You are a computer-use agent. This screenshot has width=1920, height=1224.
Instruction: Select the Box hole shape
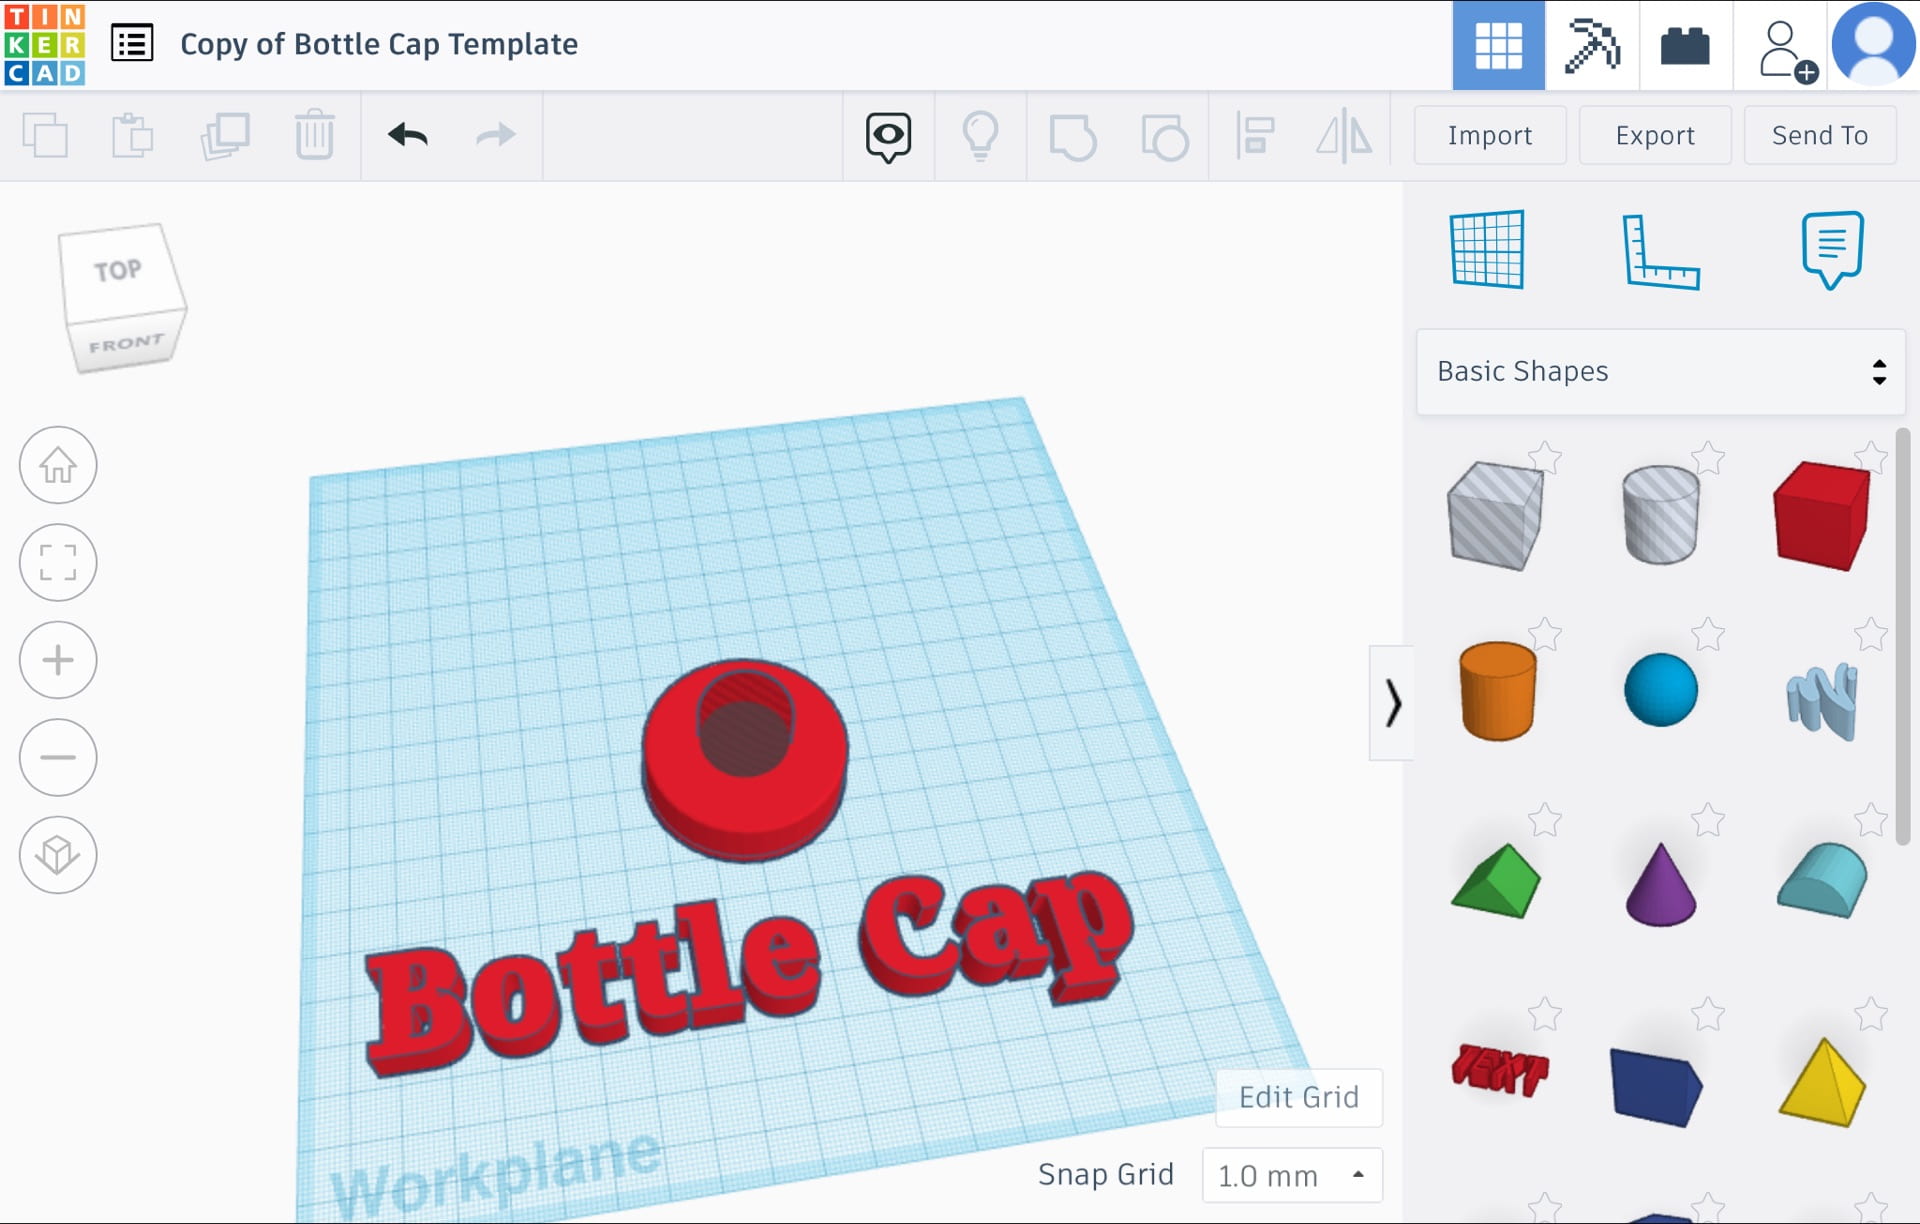(x=1495, y=515)
